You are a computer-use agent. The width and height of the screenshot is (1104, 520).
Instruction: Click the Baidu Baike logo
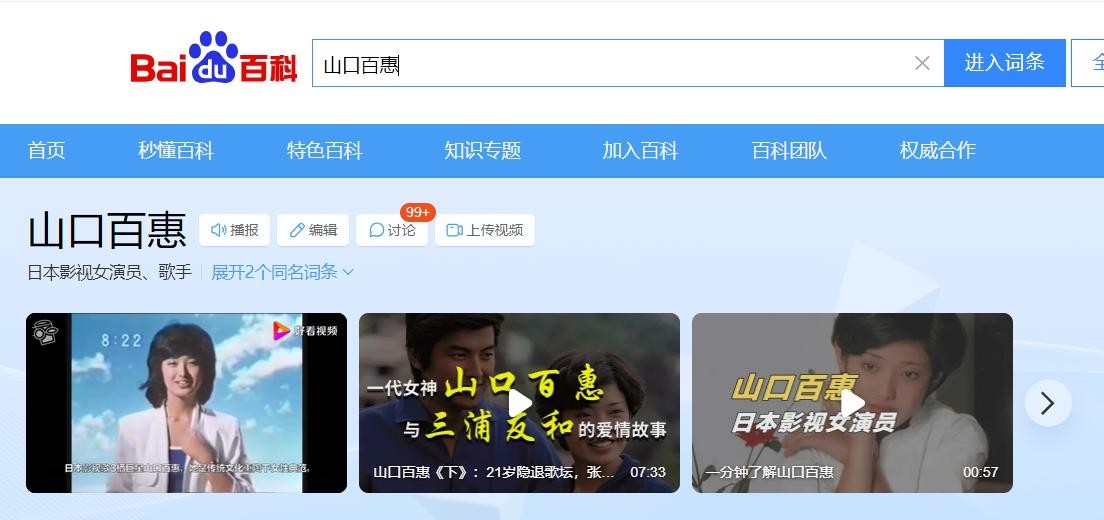tap(213, 60)
